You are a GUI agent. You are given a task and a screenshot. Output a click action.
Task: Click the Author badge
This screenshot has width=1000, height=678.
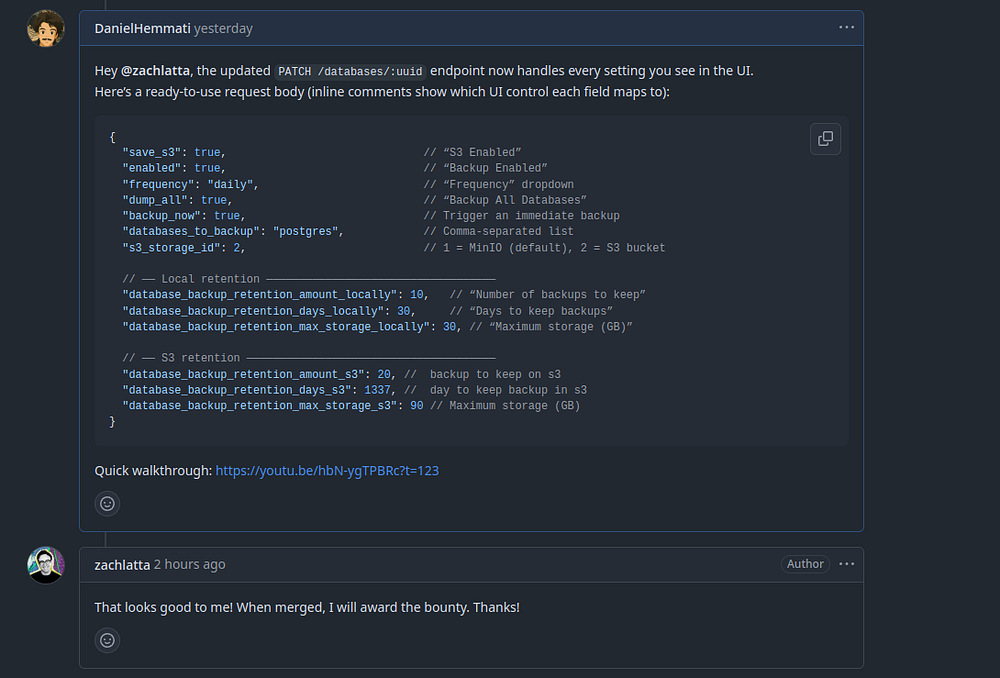pos(805,564)
